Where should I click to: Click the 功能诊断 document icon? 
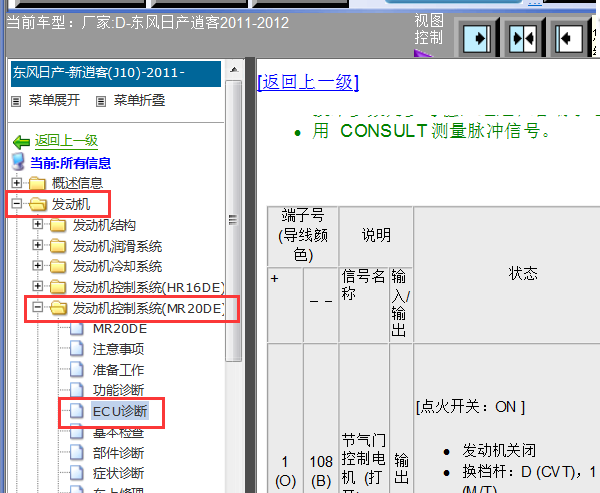click(x=77, y=390)
